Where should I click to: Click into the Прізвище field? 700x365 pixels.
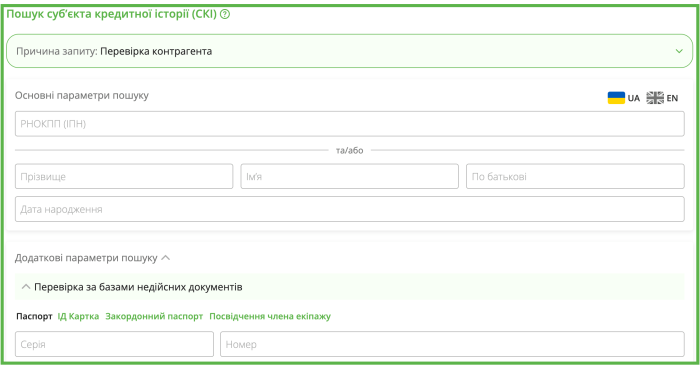[x=124, y=176]
